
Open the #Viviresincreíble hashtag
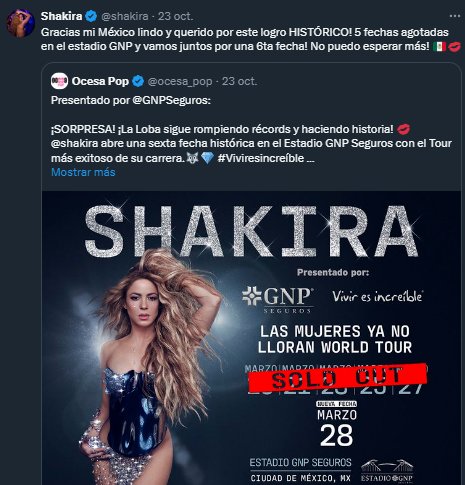pyautogui.click(x=261, y=158)
